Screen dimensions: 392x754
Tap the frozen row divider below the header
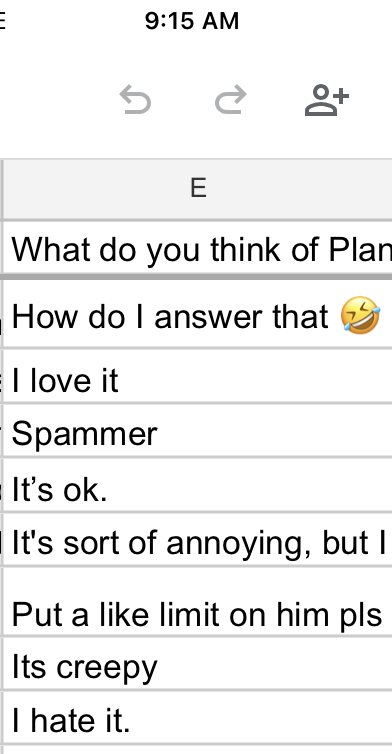[196, 277]
